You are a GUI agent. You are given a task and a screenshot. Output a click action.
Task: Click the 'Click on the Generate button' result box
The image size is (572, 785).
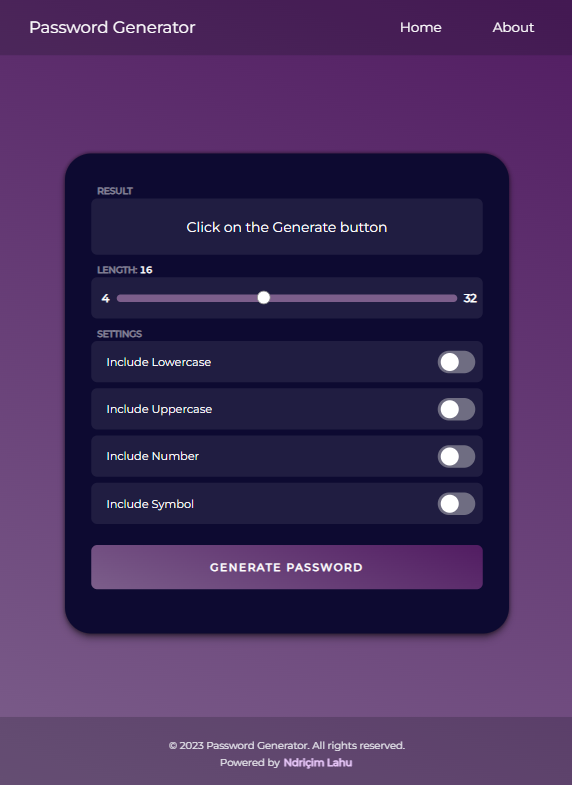click(x=287, y=227)
